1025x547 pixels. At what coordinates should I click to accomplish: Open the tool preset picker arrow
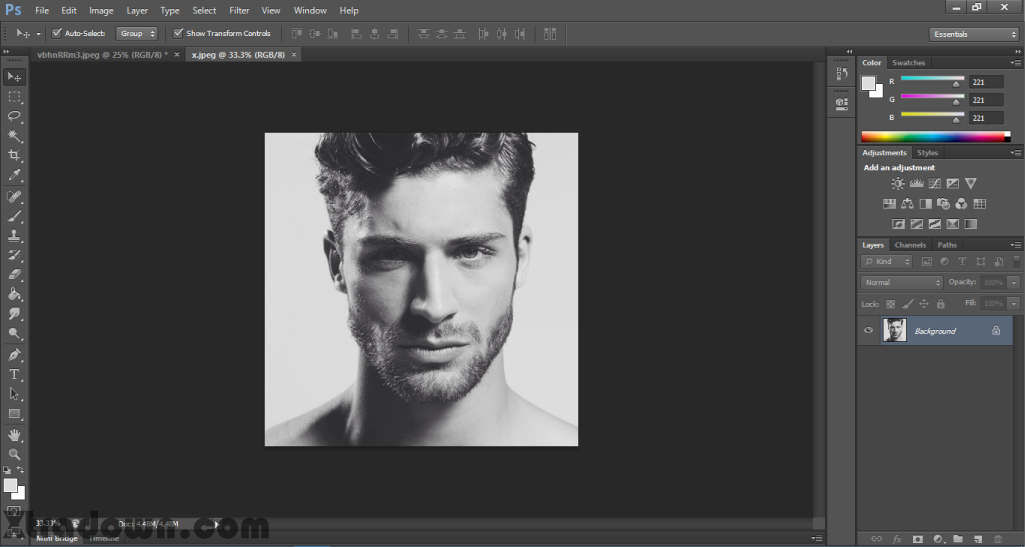[x=38, y=33]
